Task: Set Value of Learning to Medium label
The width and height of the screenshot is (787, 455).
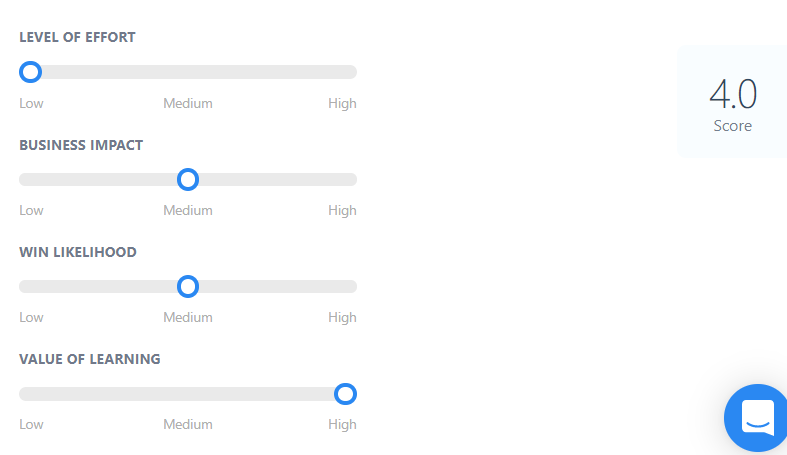Action: pyautogui.click(x=188, y=424)
